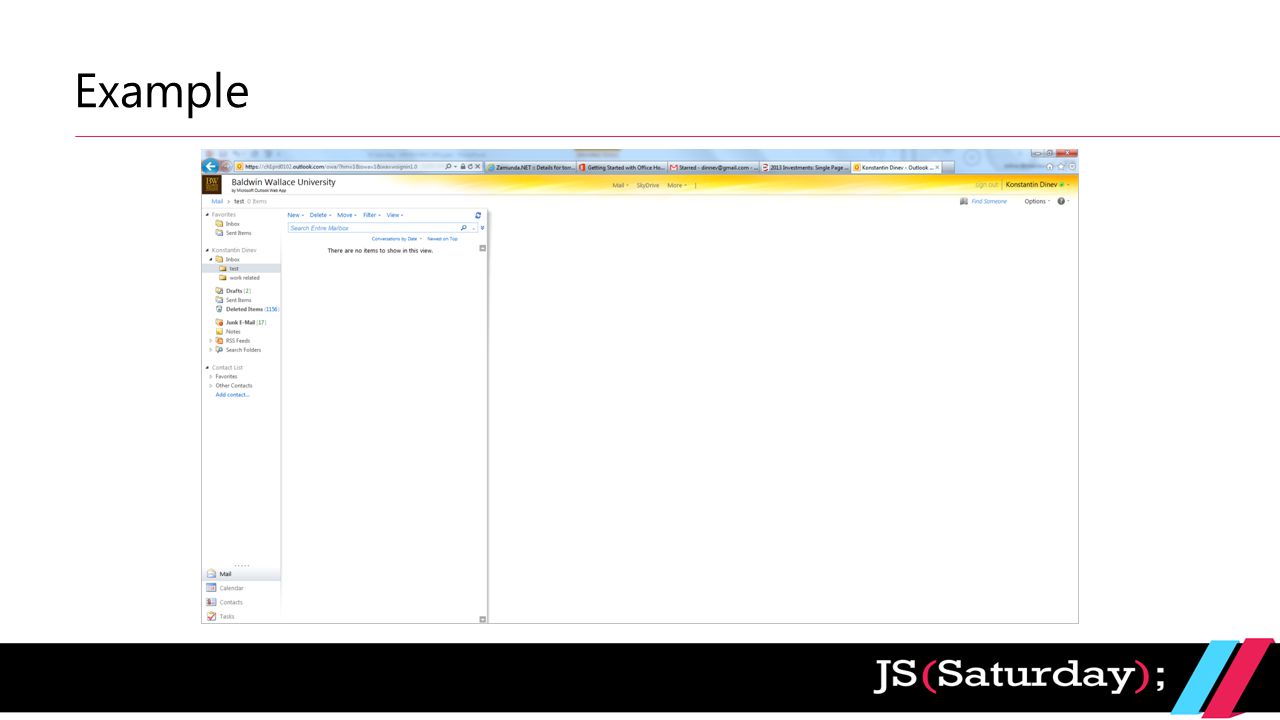Click the browser home icon
Screen dimensions: 1280x720
(x=1050, y=167)
